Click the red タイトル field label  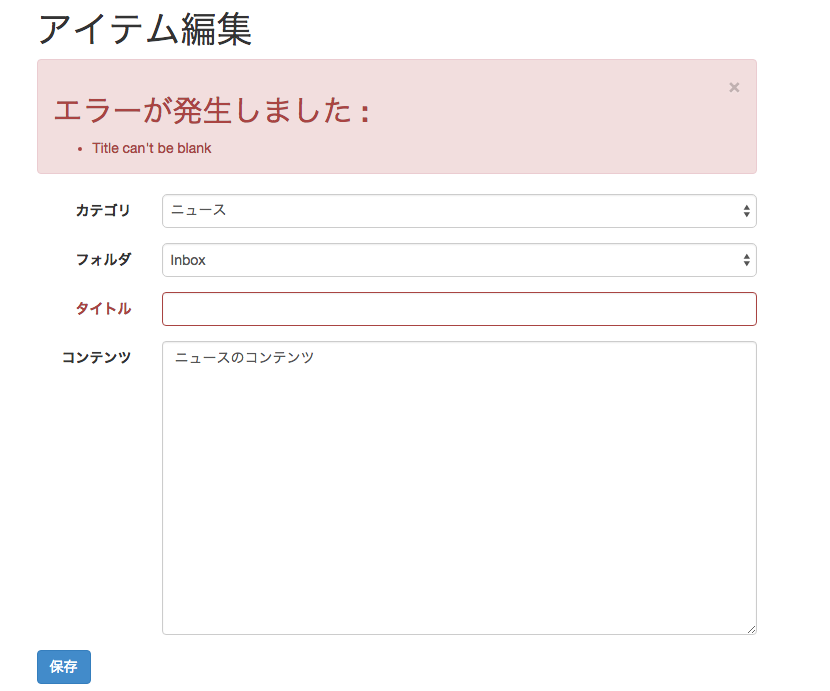click(x=103, y=308)
